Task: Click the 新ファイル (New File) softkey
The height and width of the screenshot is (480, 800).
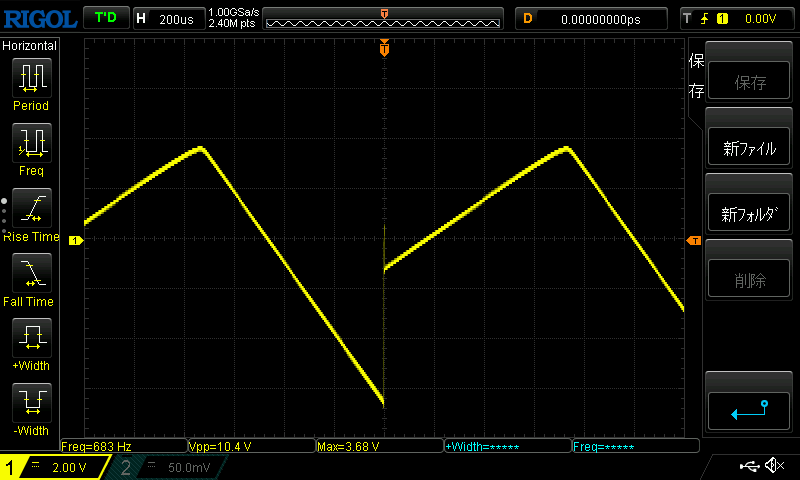Action: [x=749, y=147]
